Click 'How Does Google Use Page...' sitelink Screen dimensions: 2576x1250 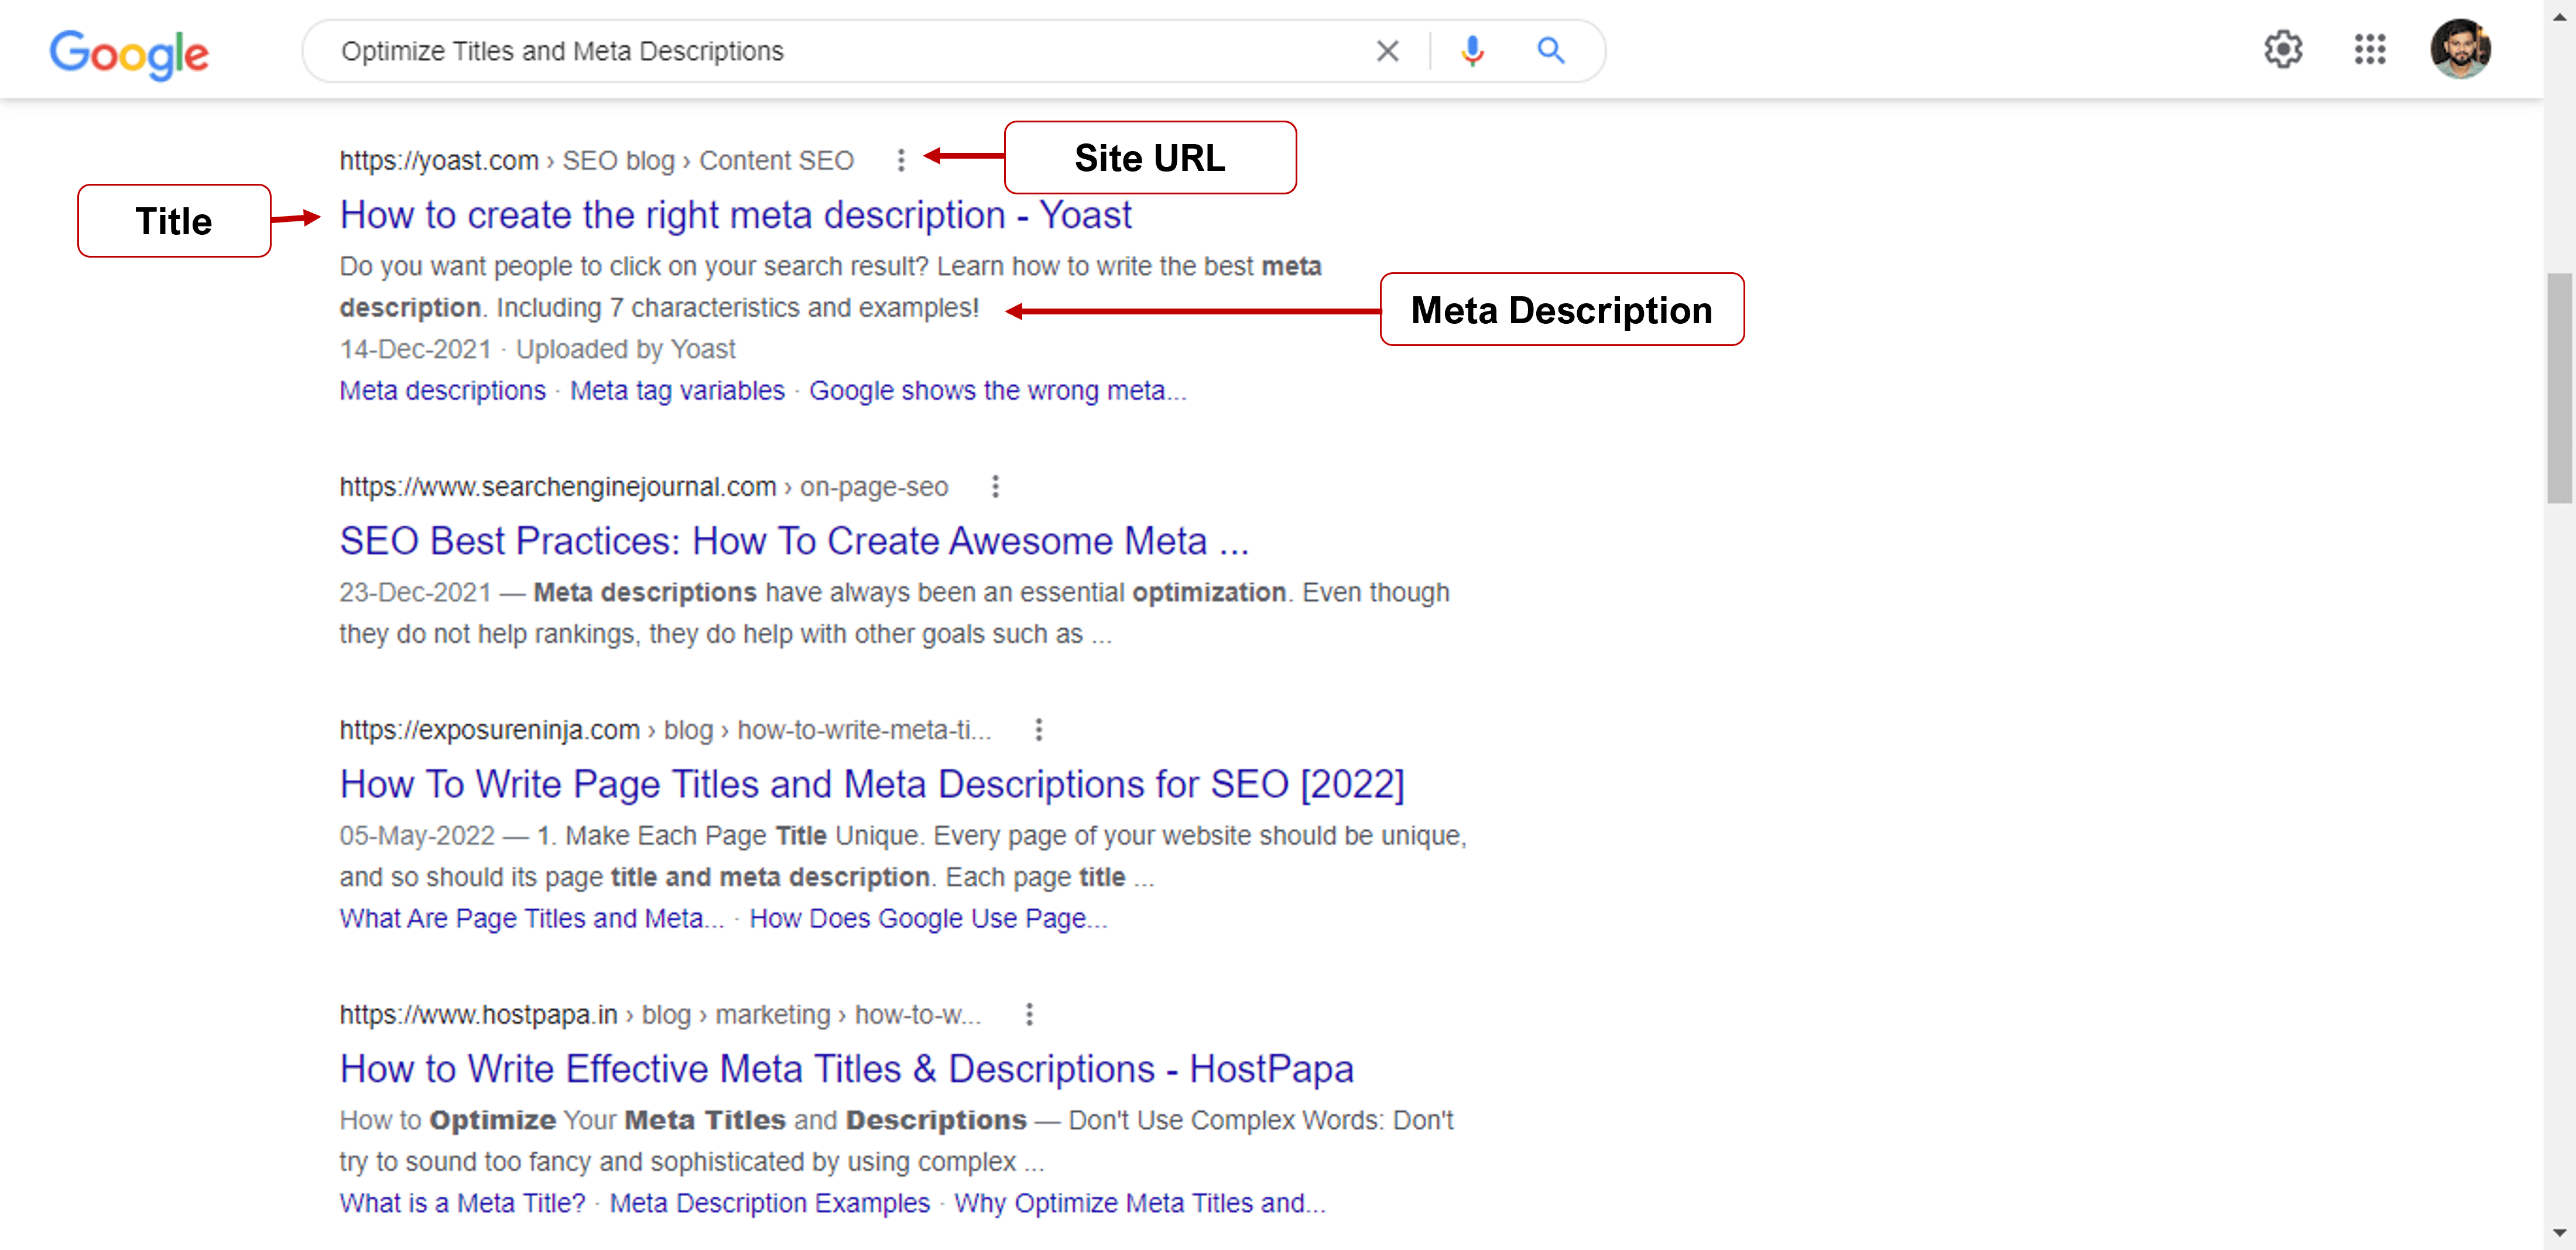928,919
